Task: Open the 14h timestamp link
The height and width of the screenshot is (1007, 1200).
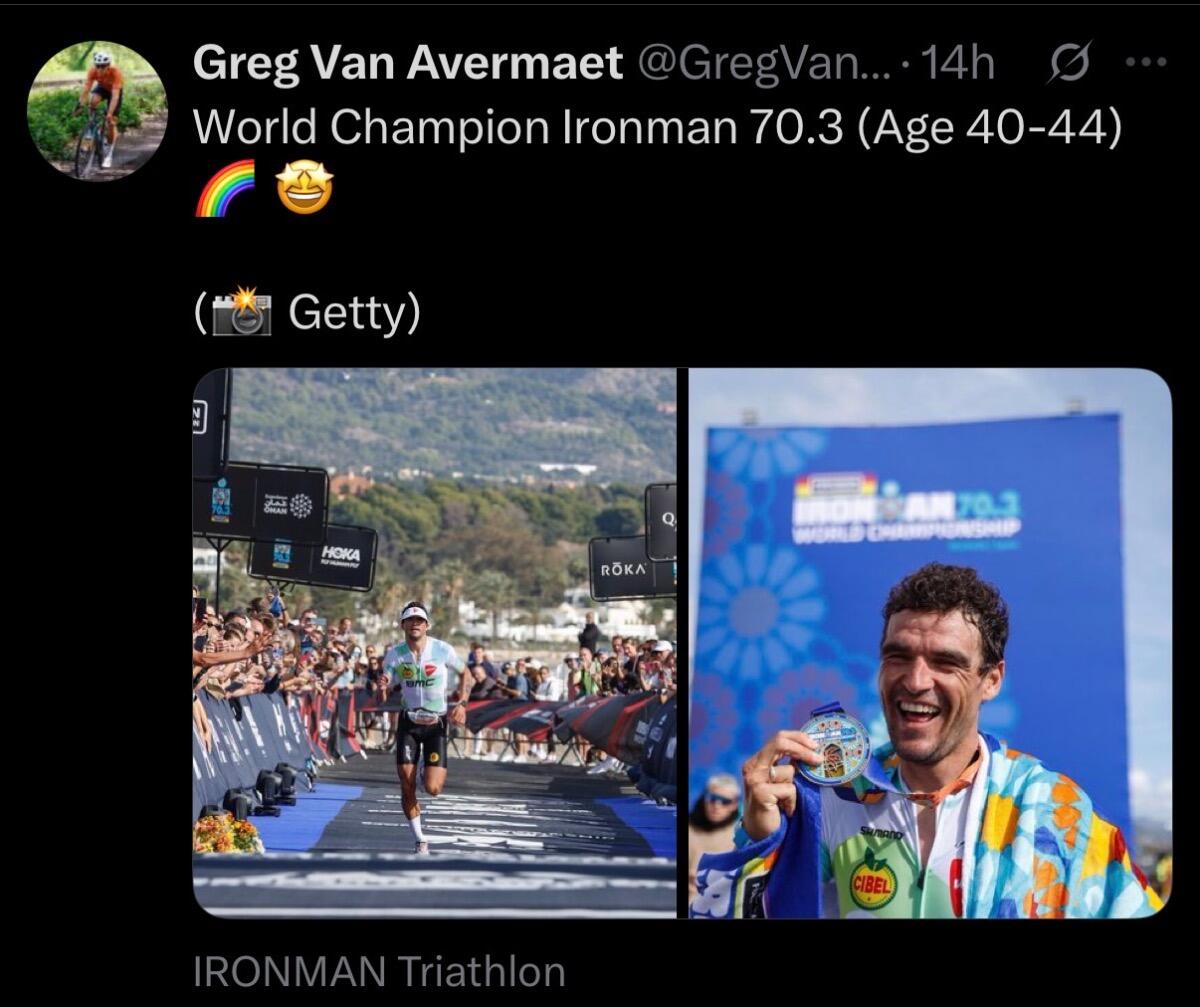Action: [x=955, y=66]
